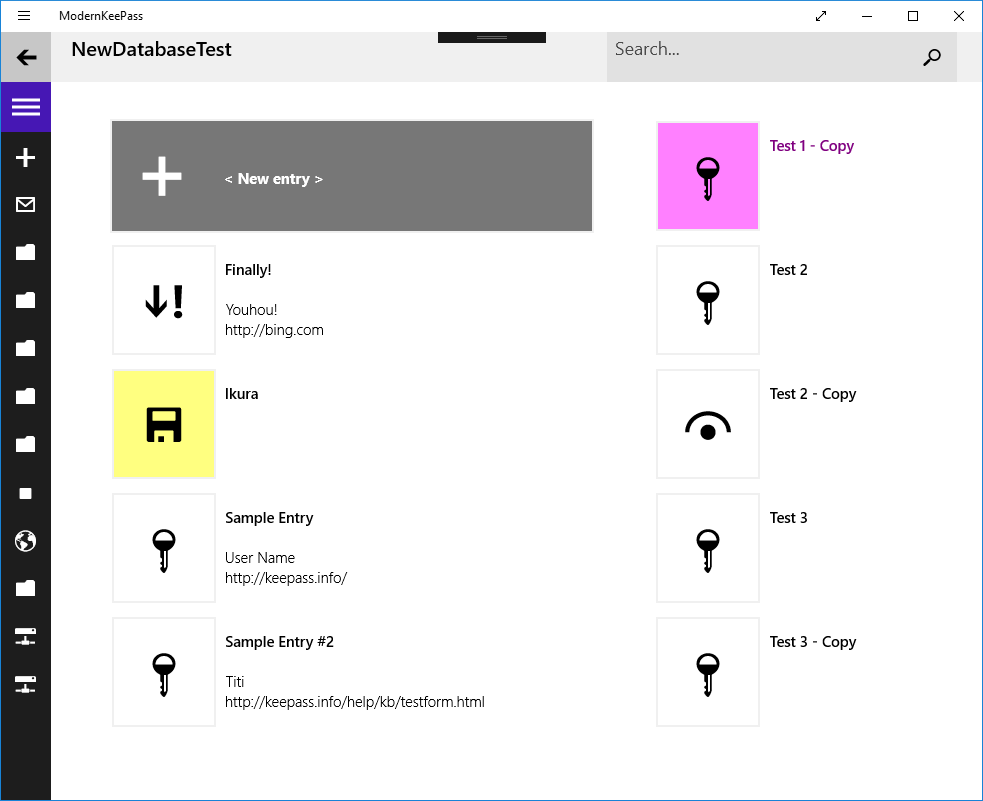The image size is (983, 801).
Task: Open the Sample Entry #2 title
Action: pyautogui.click(x=279, y=642)
